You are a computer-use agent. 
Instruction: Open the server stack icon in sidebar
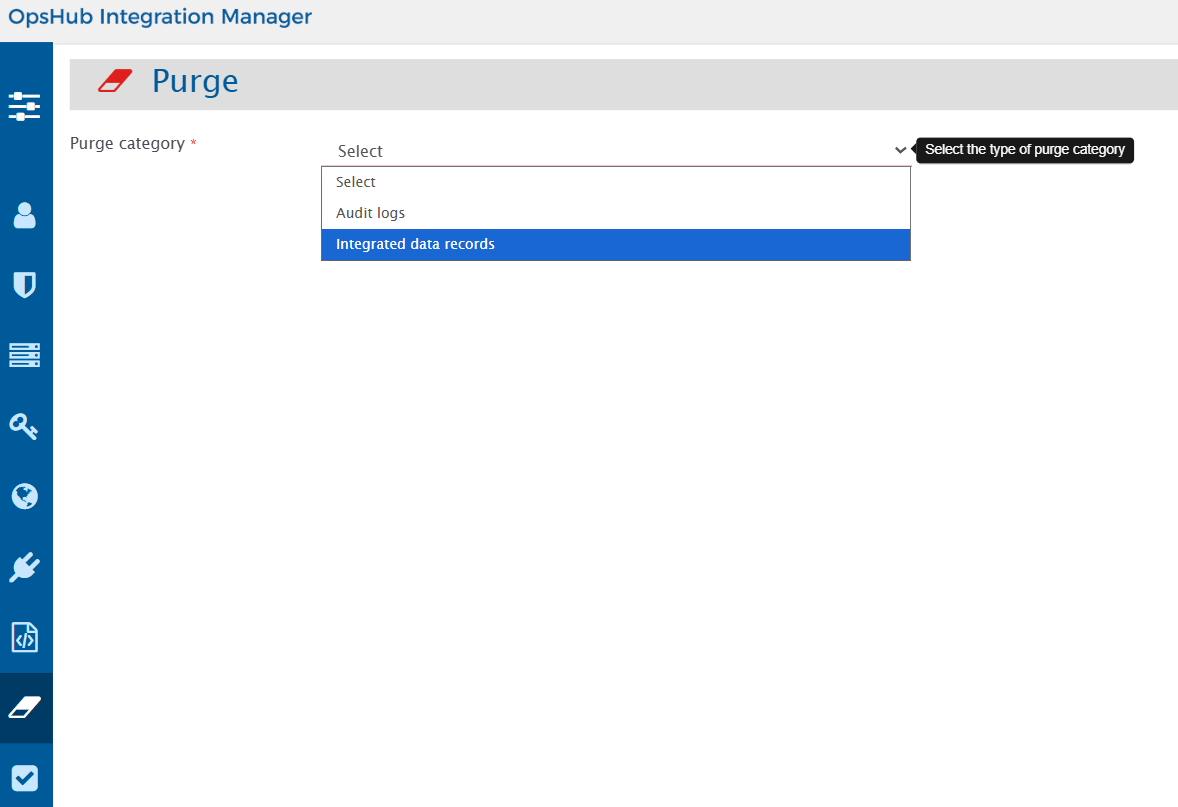pyautogui.click(x=25, y=355)
